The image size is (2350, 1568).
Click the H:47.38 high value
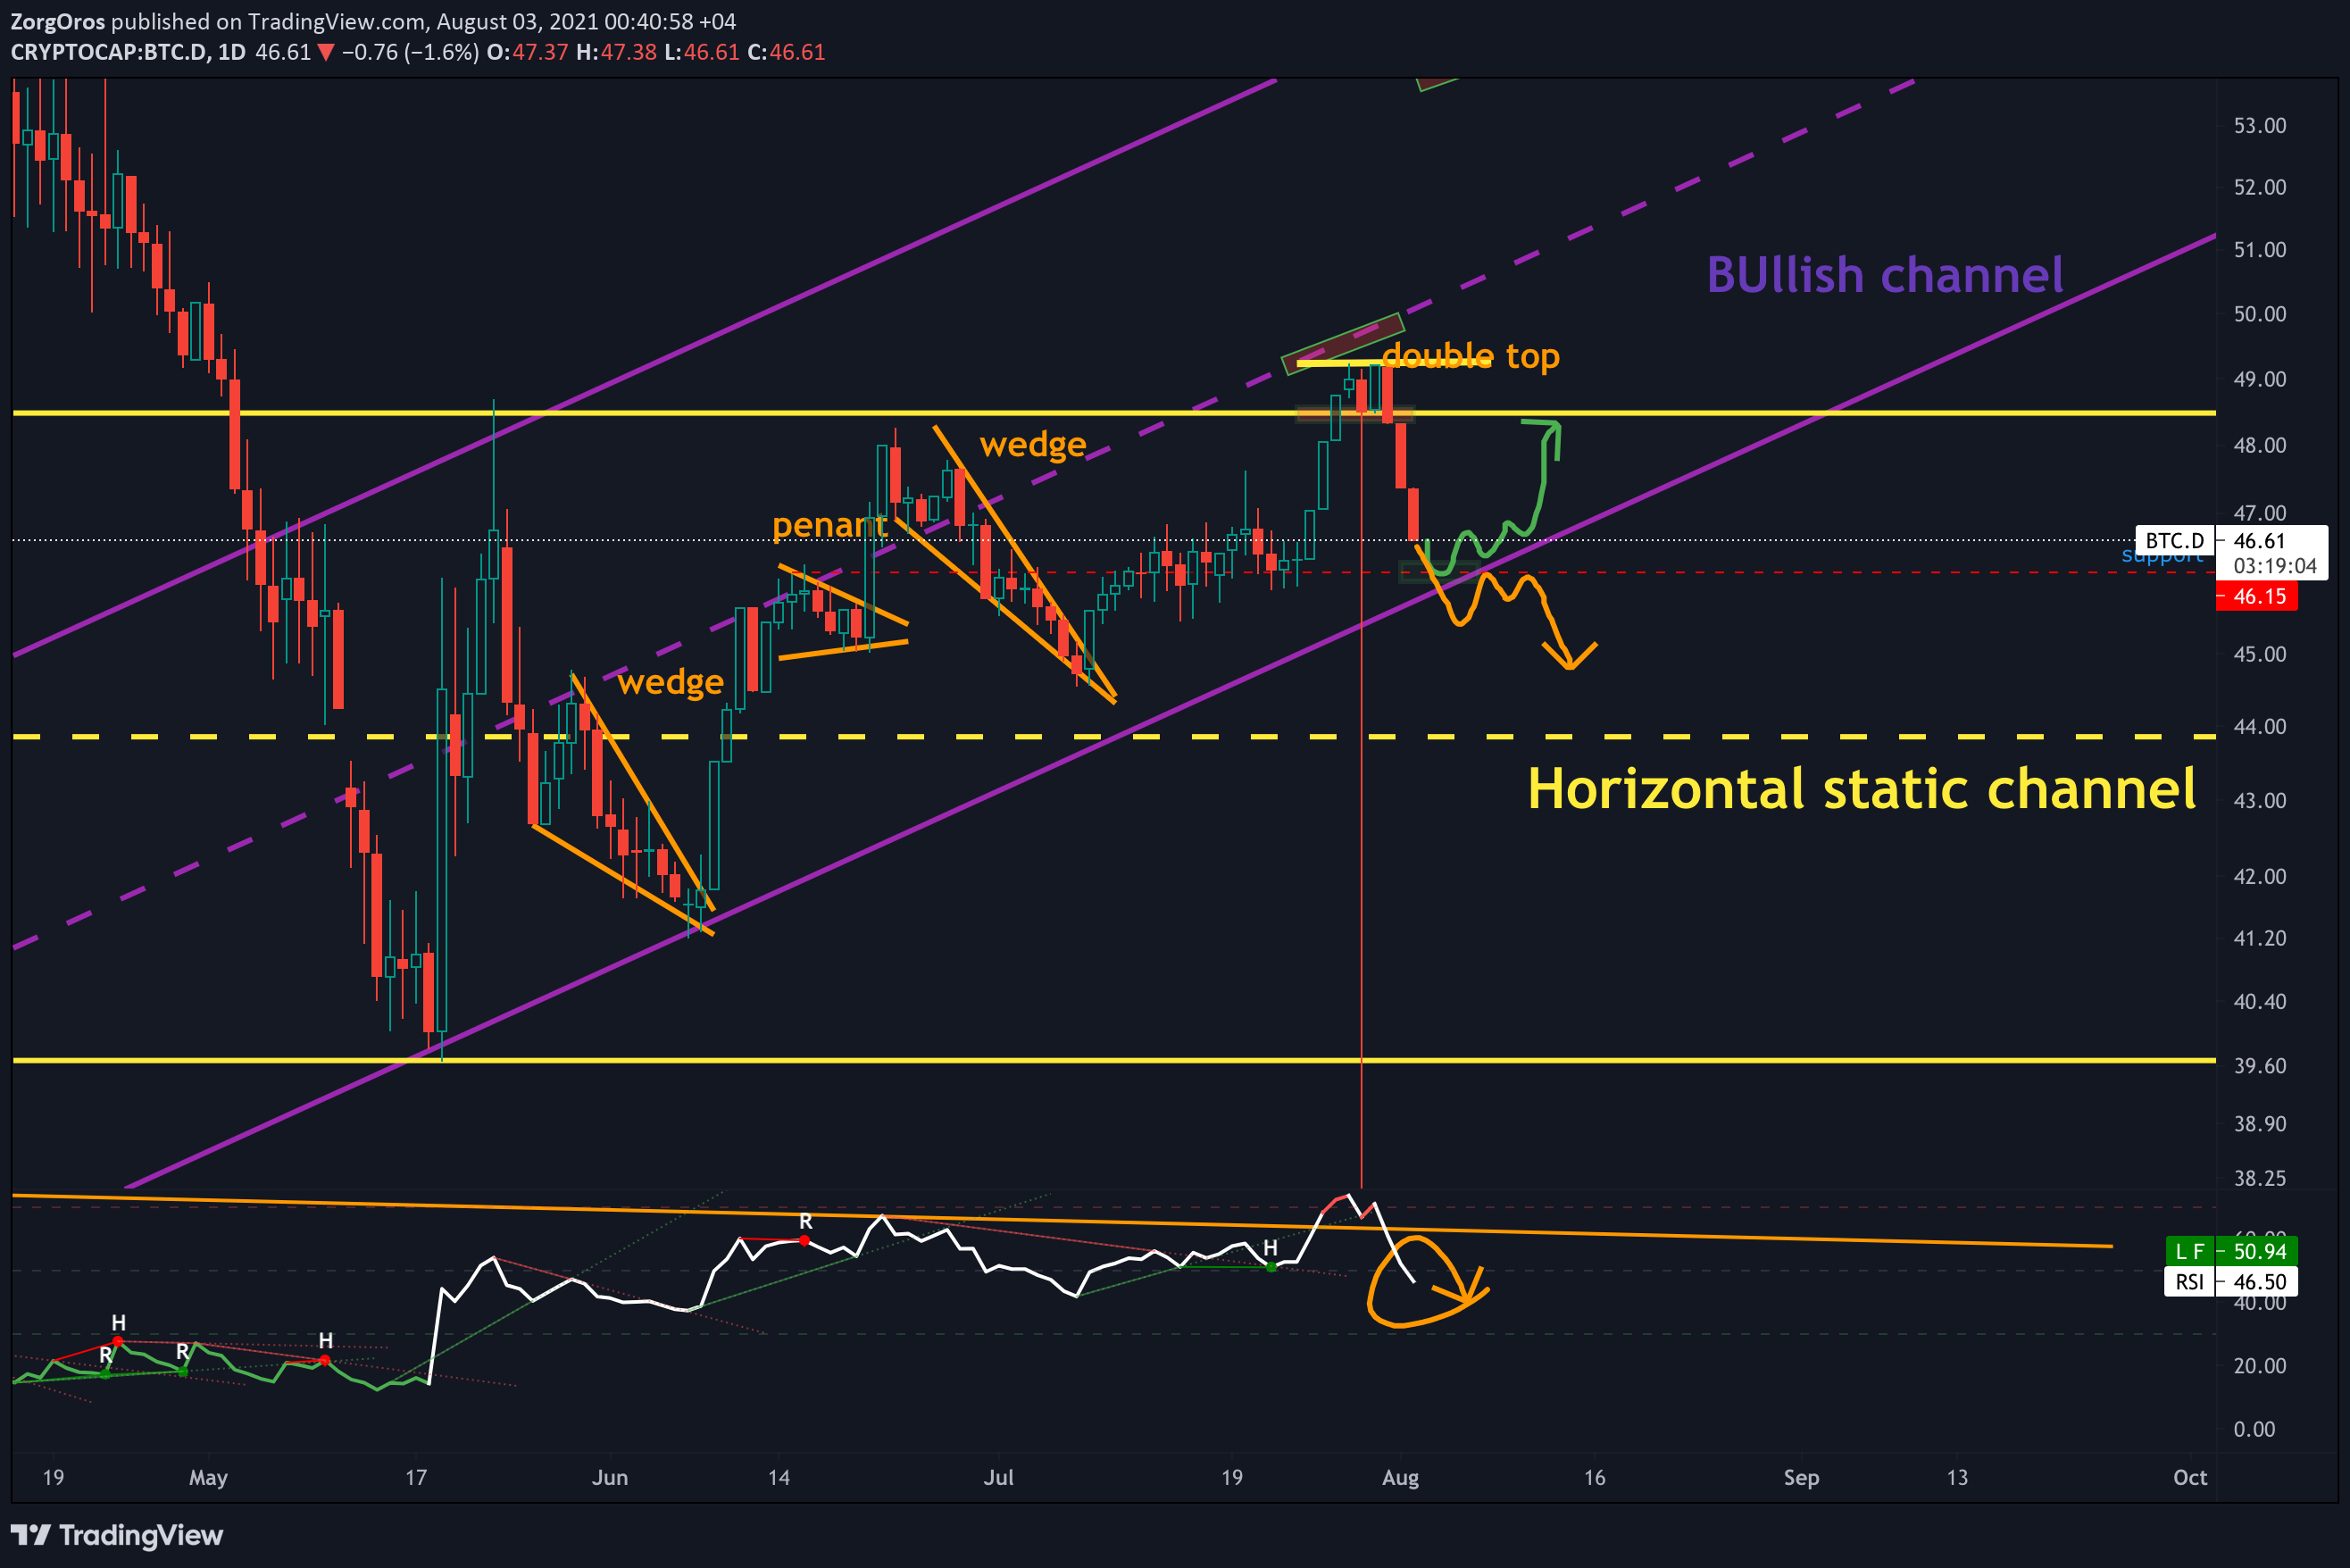coord(616,52)
